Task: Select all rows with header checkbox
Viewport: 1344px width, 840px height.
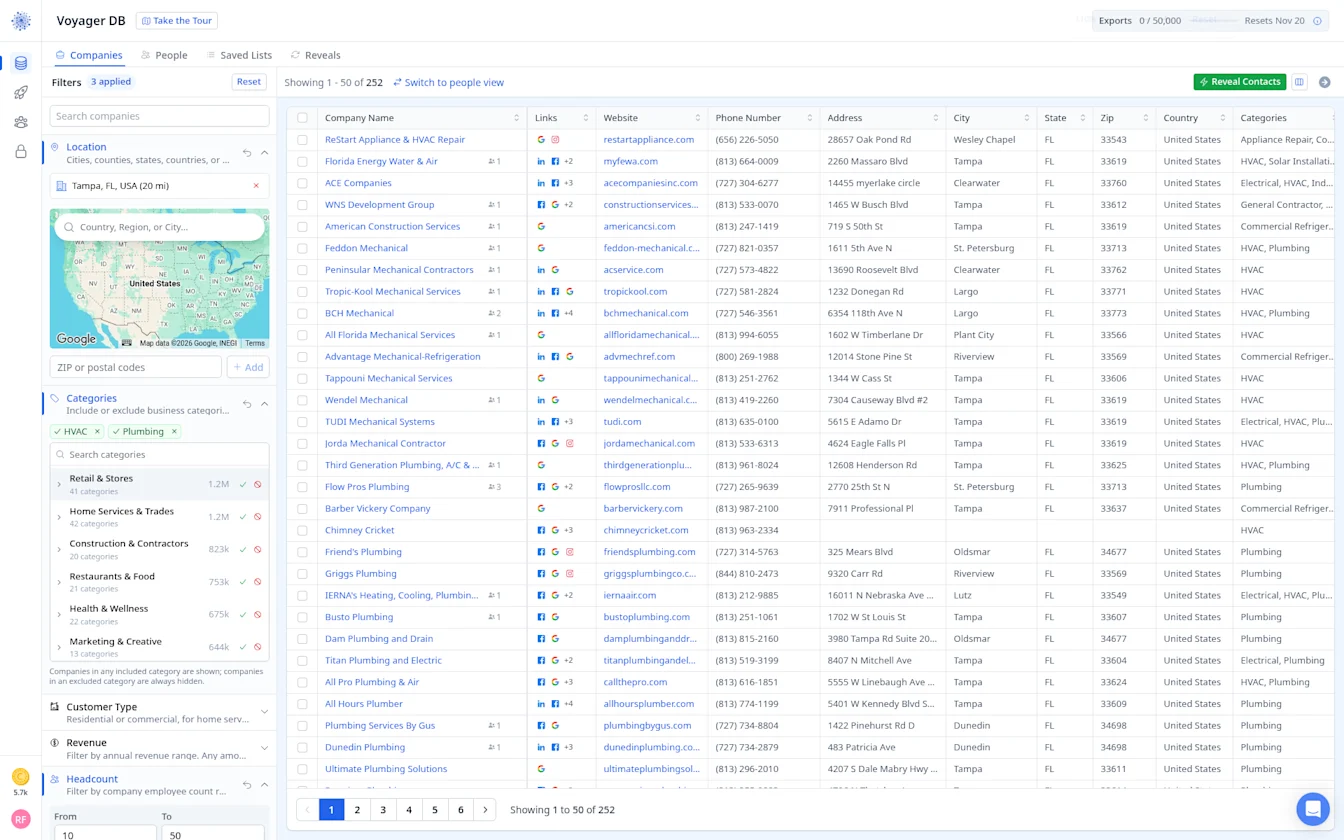Action: 303,118
